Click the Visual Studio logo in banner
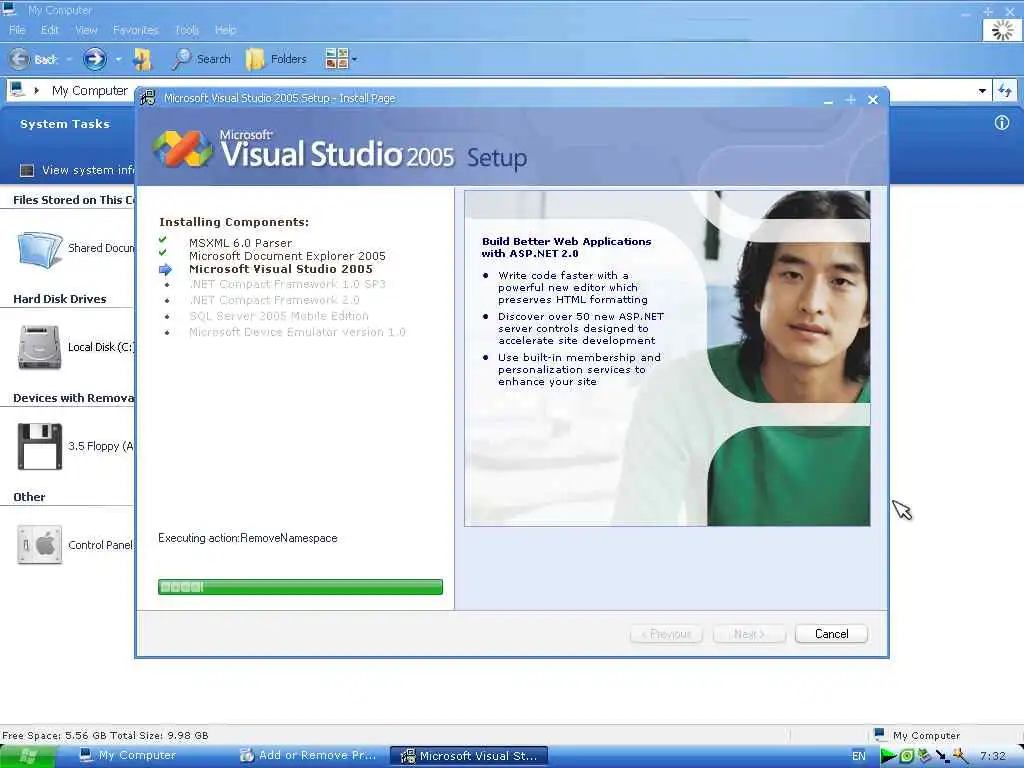Viewport: 1024px width, 768px height. (182, 149)
